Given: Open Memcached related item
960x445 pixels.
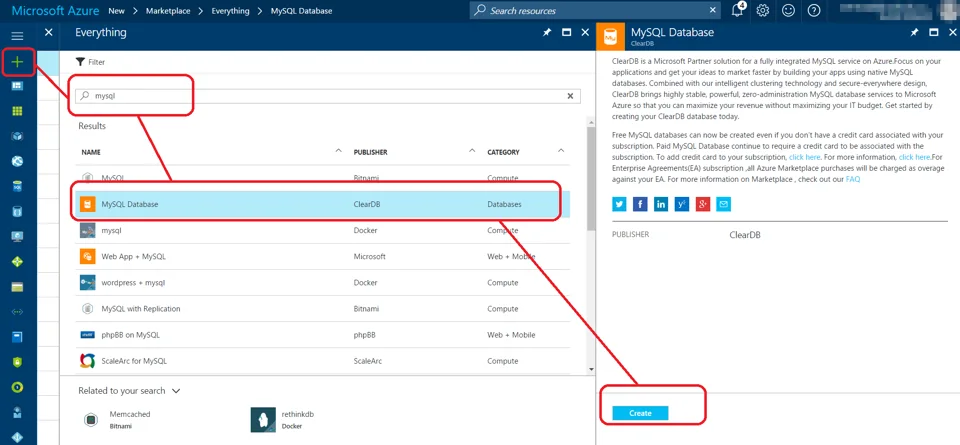Looking at the screenshot, I should click(118, 419).
